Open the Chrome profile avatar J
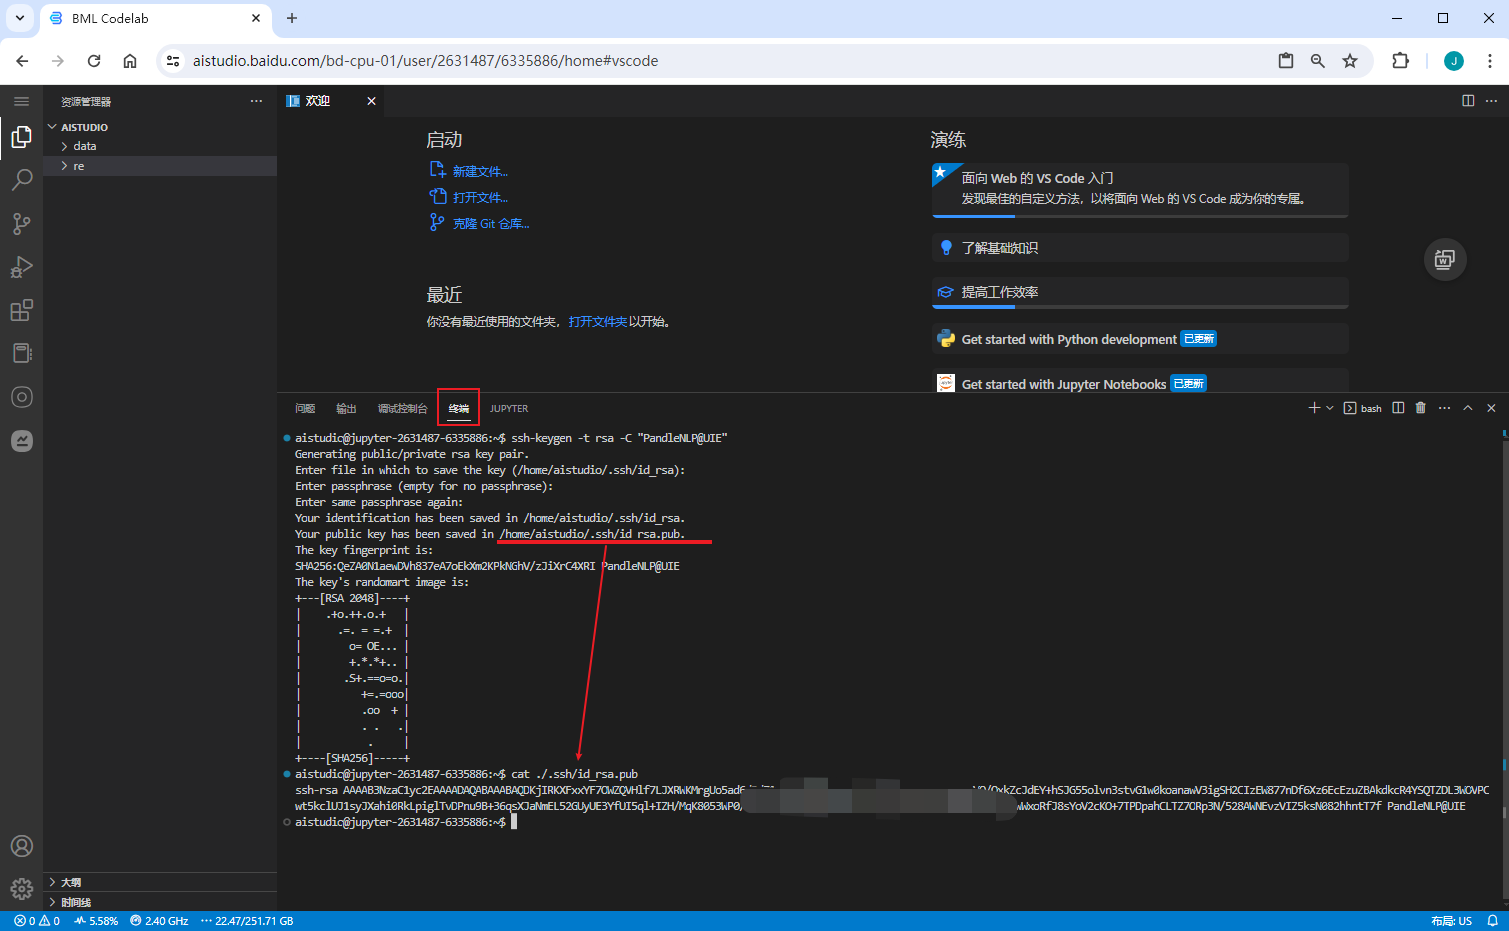The height and width of the screenshot is (931, 1509). coord(1454,61)
